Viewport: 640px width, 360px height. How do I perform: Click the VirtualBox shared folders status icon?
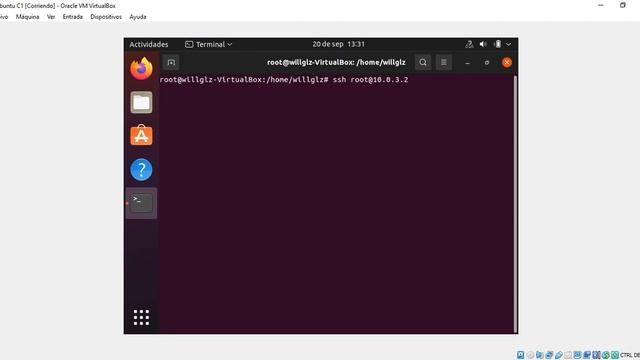coord(568,355)
